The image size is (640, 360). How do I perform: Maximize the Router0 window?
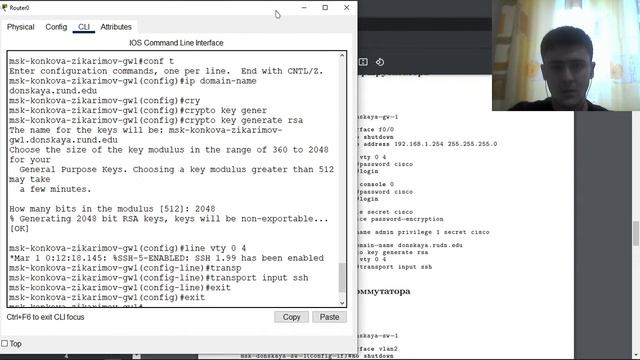(325, 7)
